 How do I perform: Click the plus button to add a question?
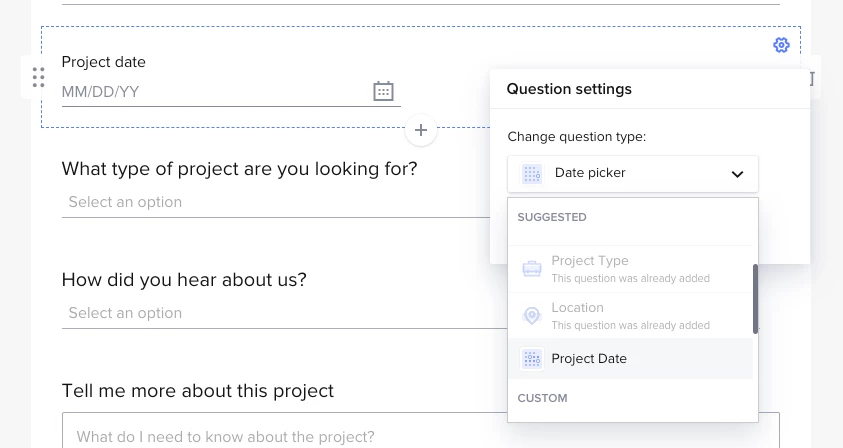(421, 130)
